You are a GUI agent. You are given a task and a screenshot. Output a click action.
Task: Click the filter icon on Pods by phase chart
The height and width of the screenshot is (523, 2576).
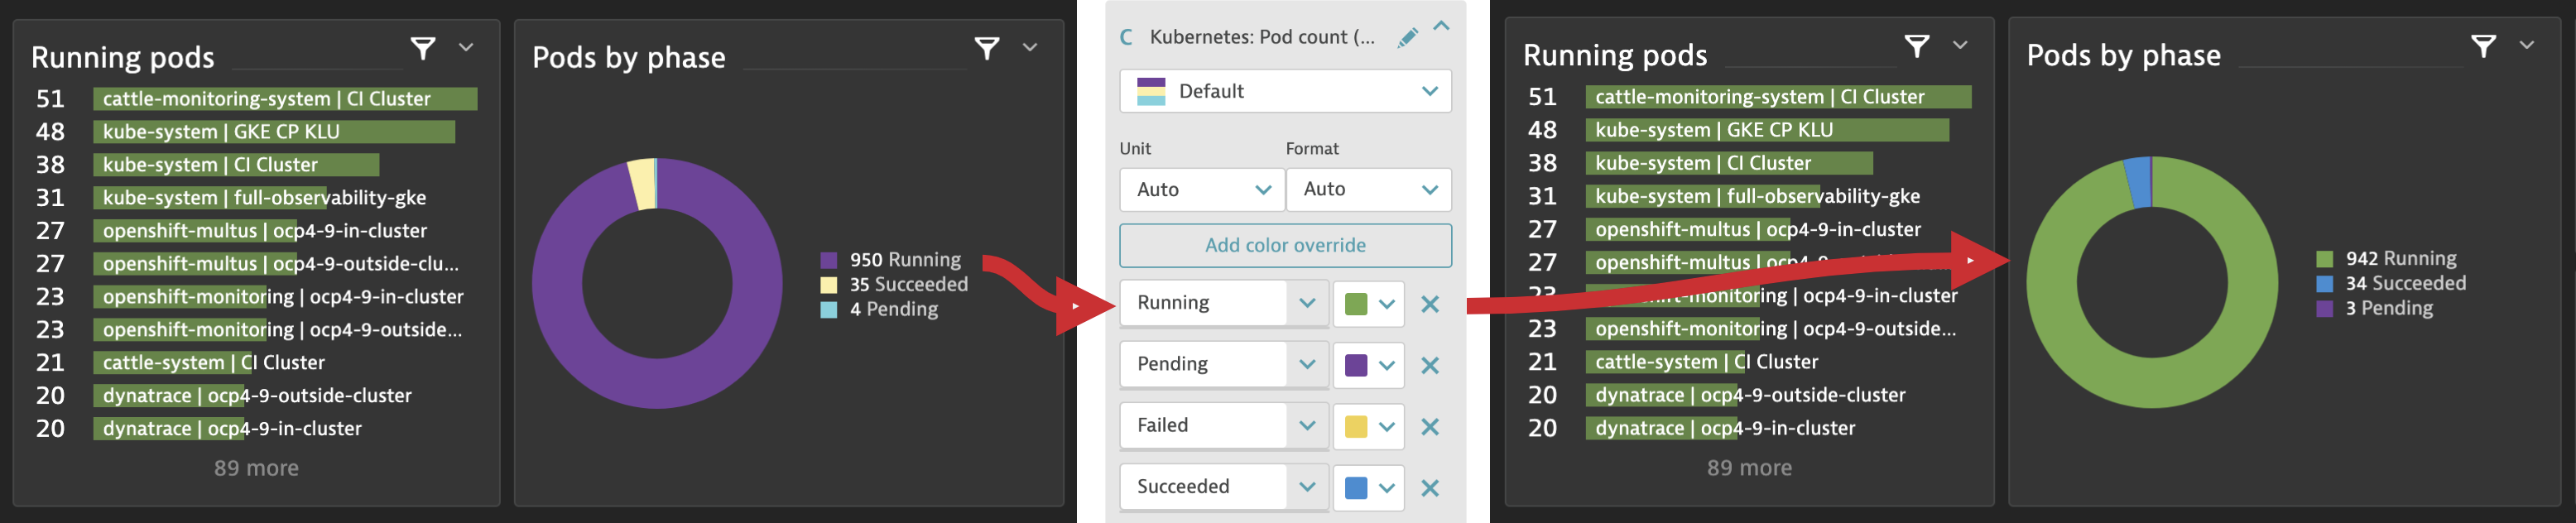tap(988, 47)
